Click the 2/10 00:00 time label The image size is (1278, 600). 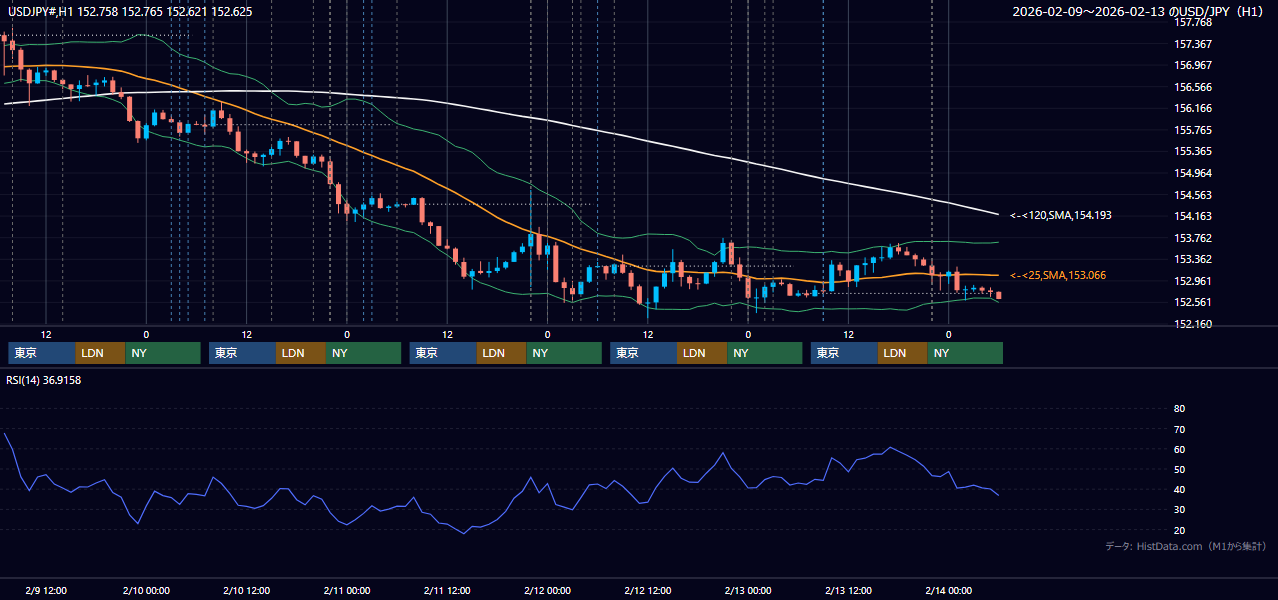(x=145, y=590)
